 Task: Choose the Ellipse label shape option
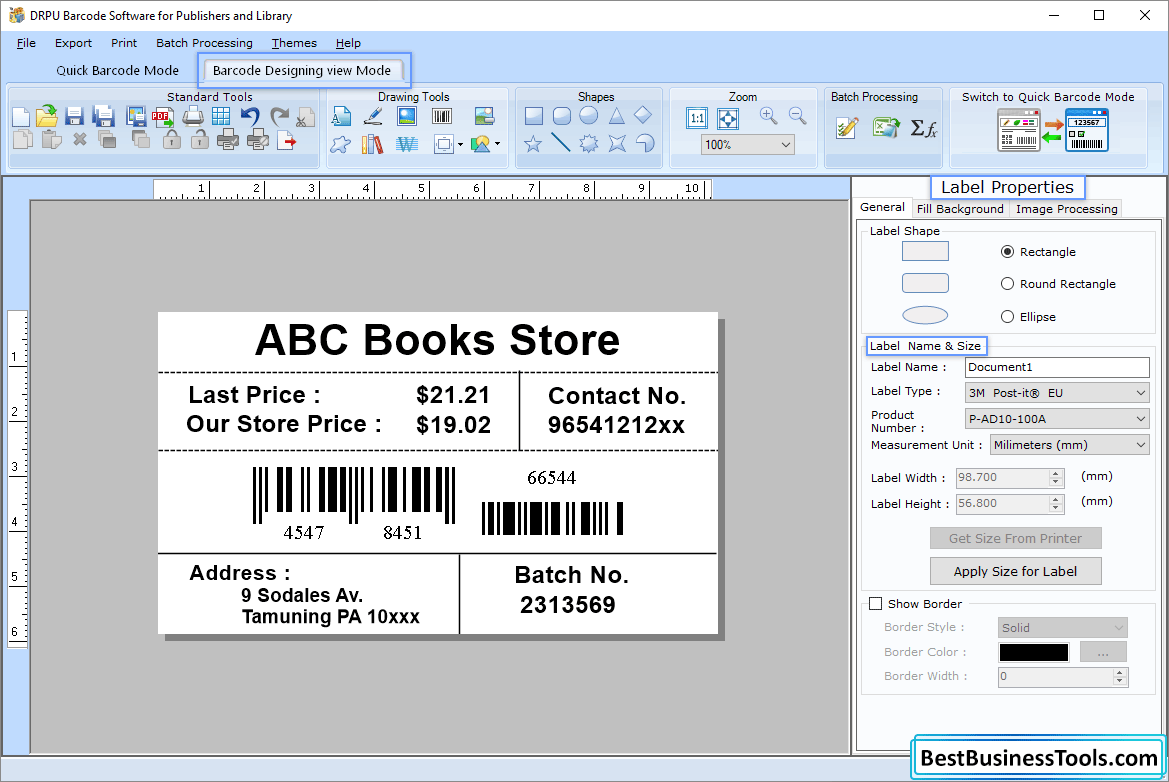(x=1008, y=317)
